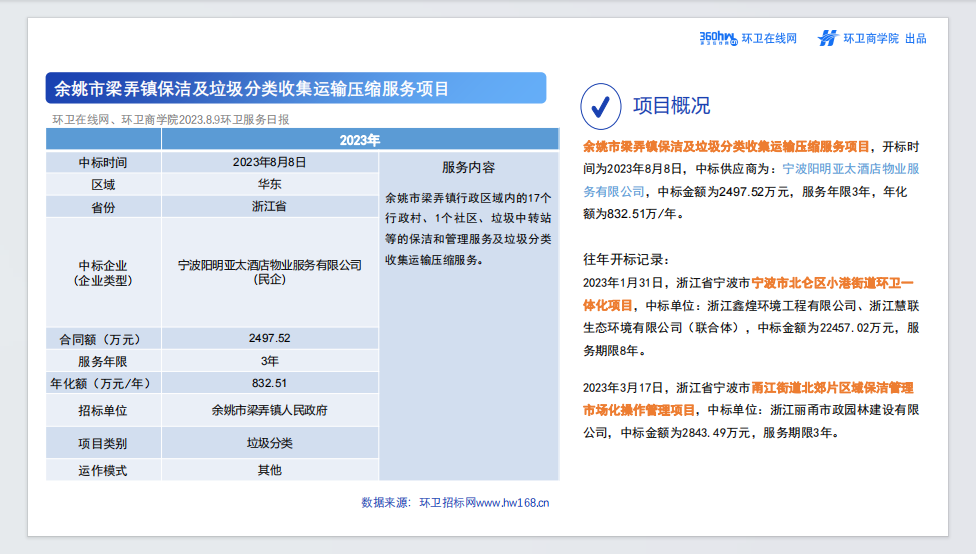
Task: Select the 往年开标记录 heading
Action: (626, 260)
